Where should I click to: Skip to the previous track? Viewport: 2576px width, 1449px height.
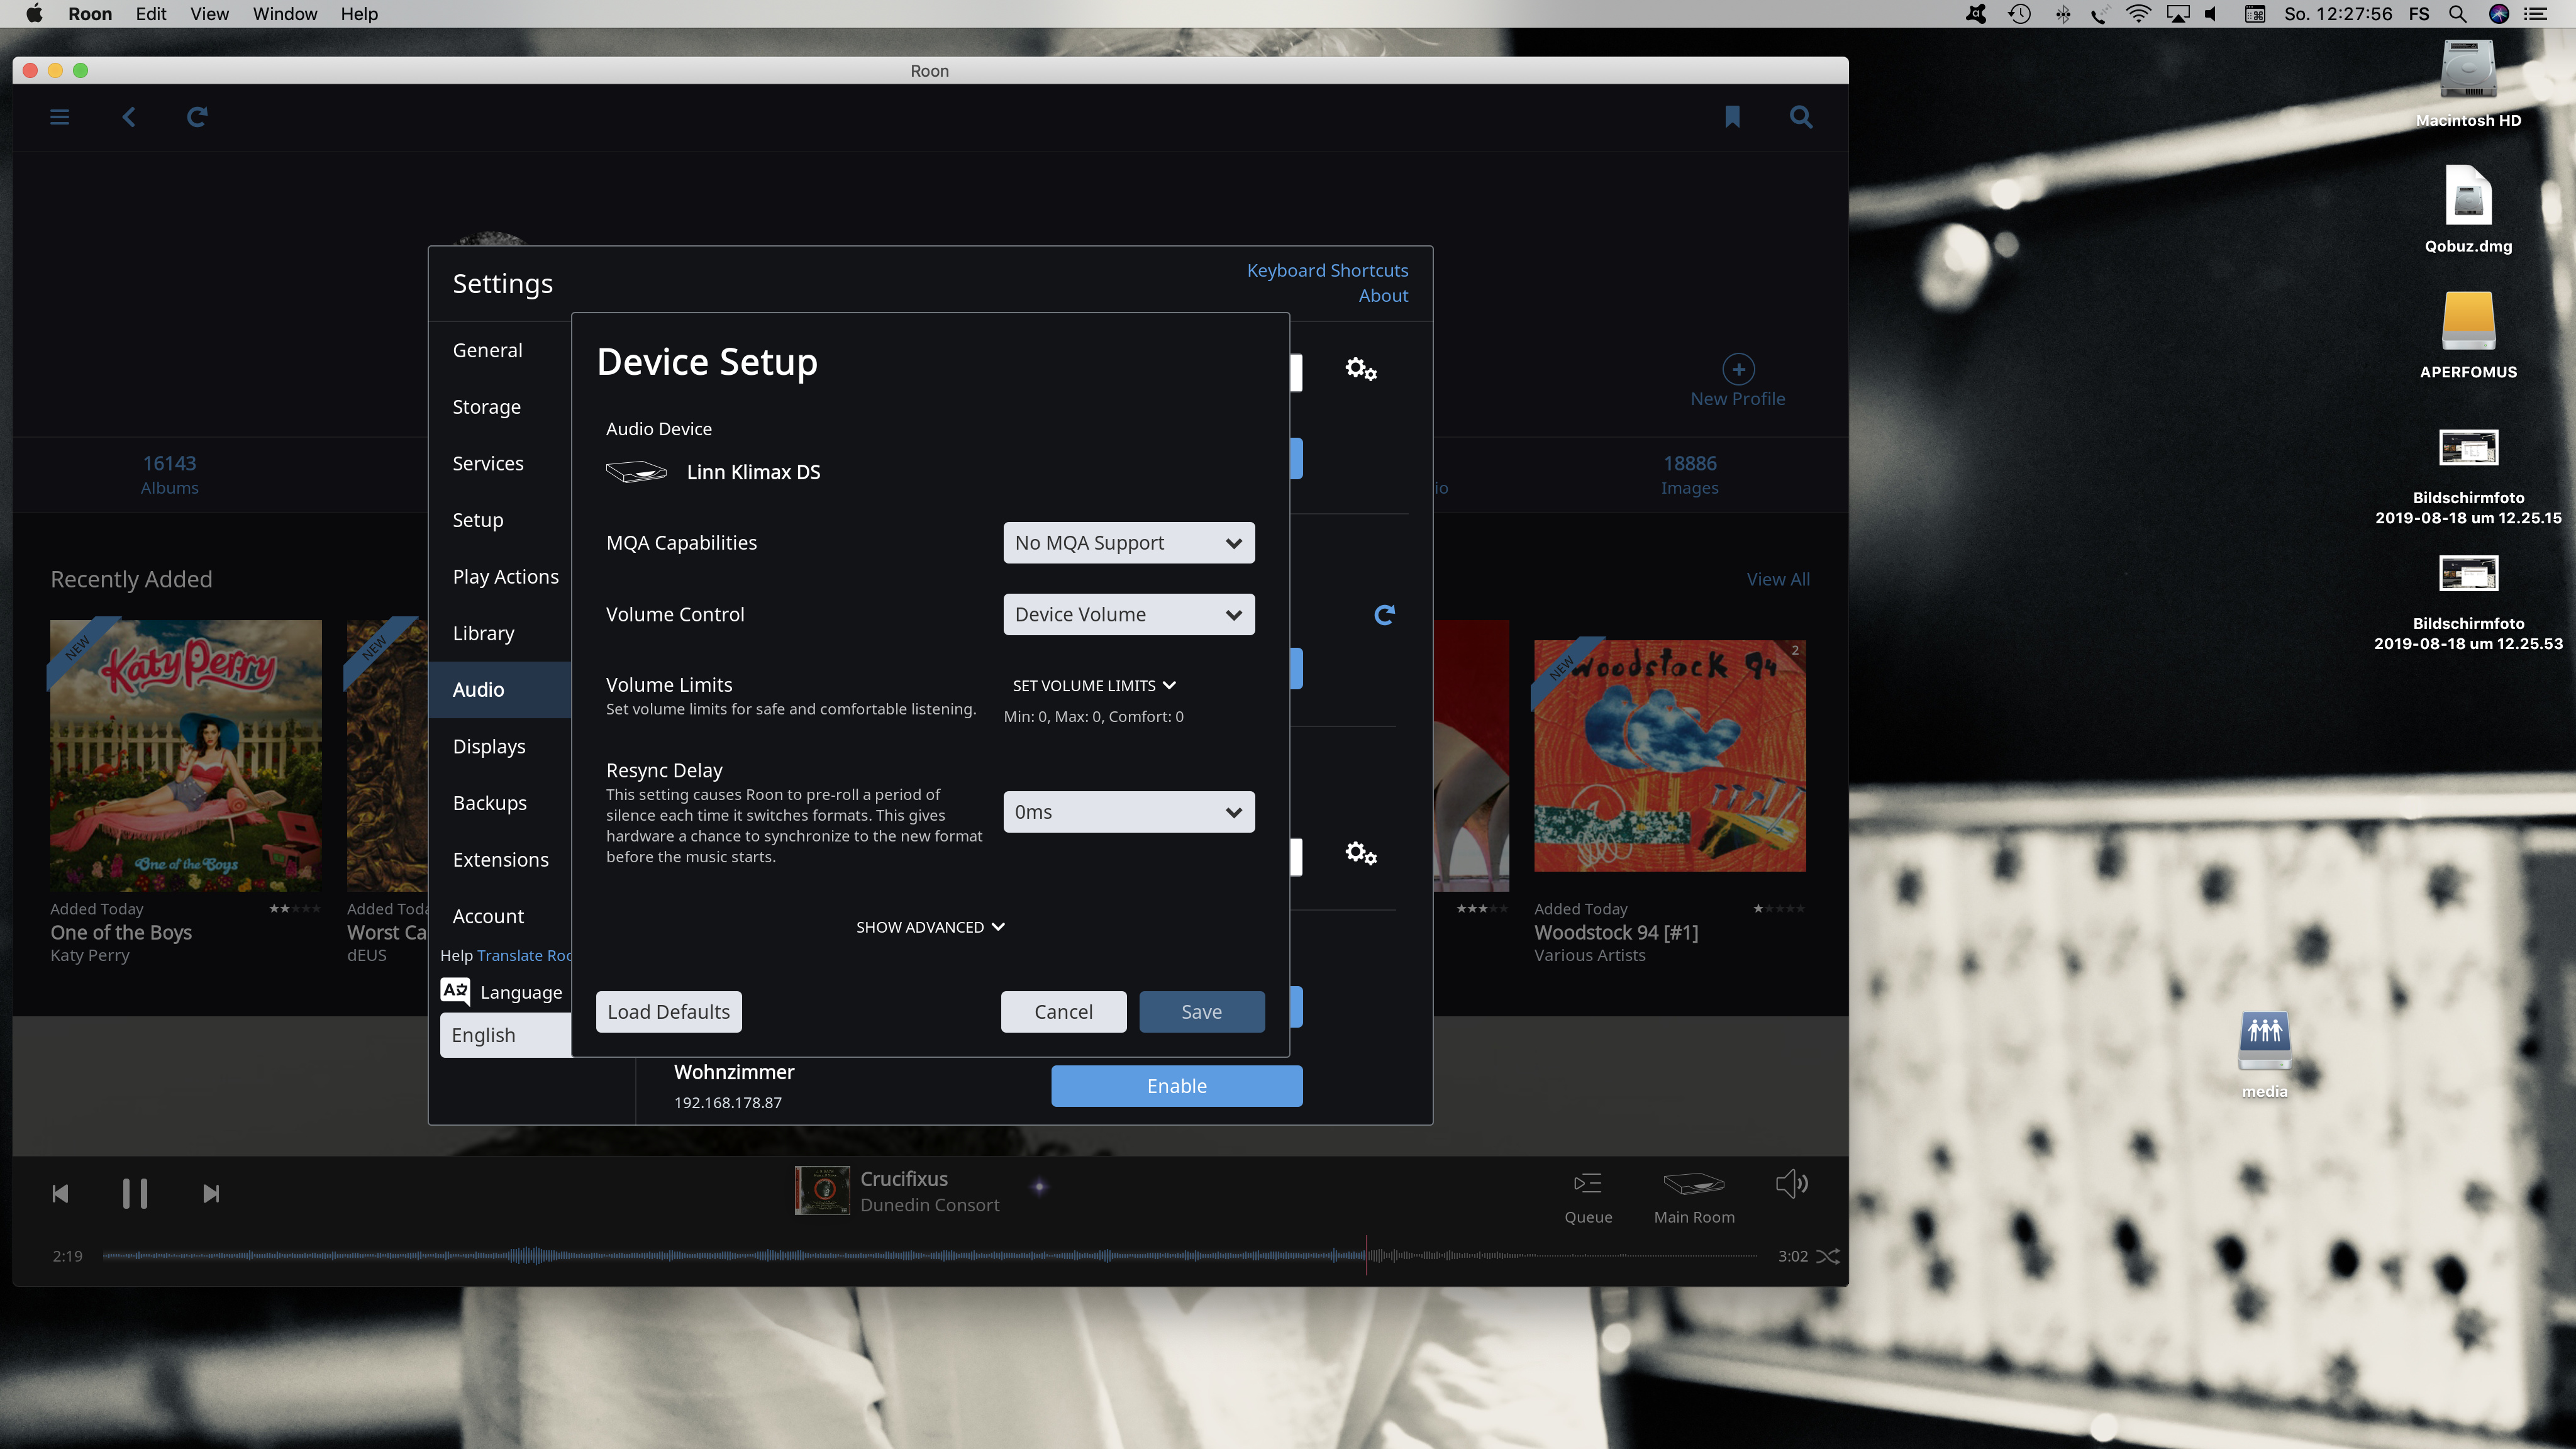(60, 1194)
